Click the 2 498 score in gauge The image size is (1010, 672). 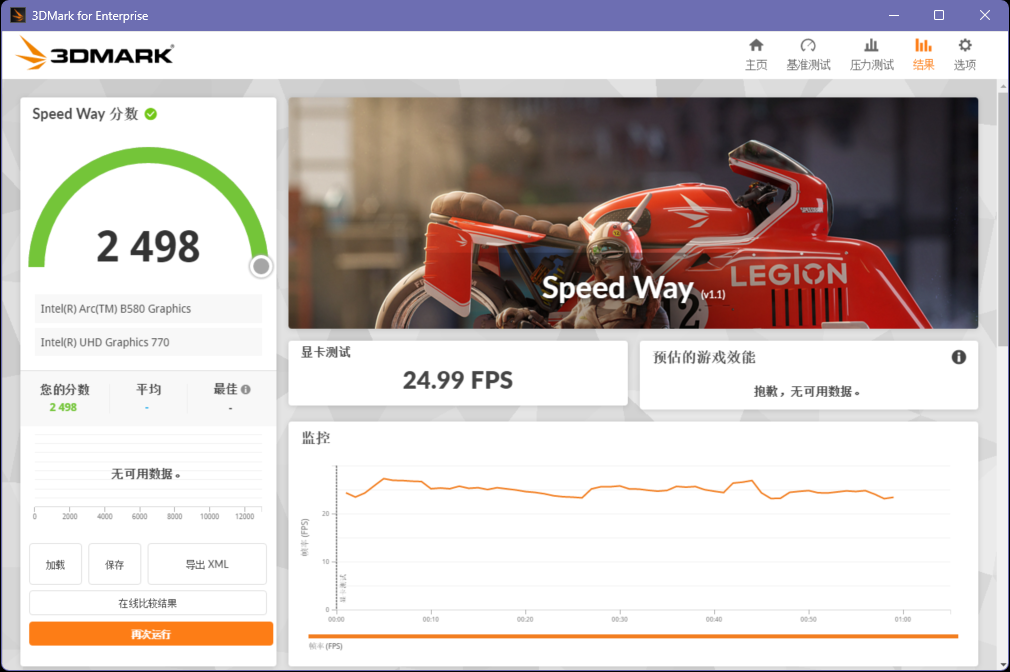click(148, 246)
